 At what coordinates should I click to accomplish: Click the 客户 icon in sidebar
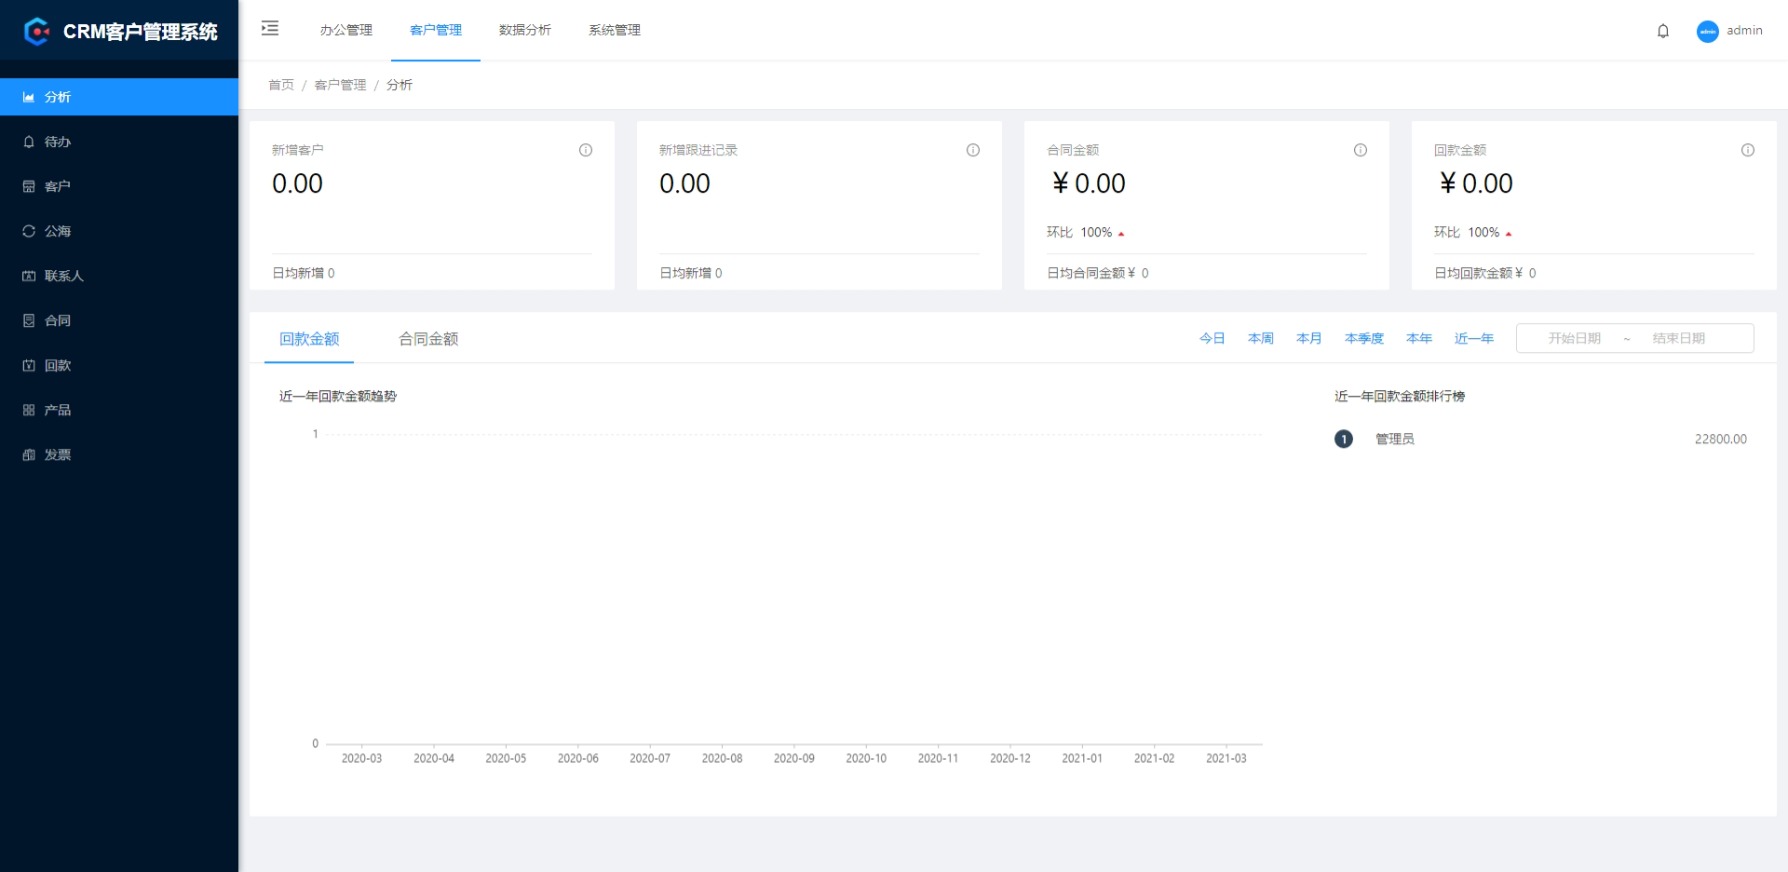[29, 187]
